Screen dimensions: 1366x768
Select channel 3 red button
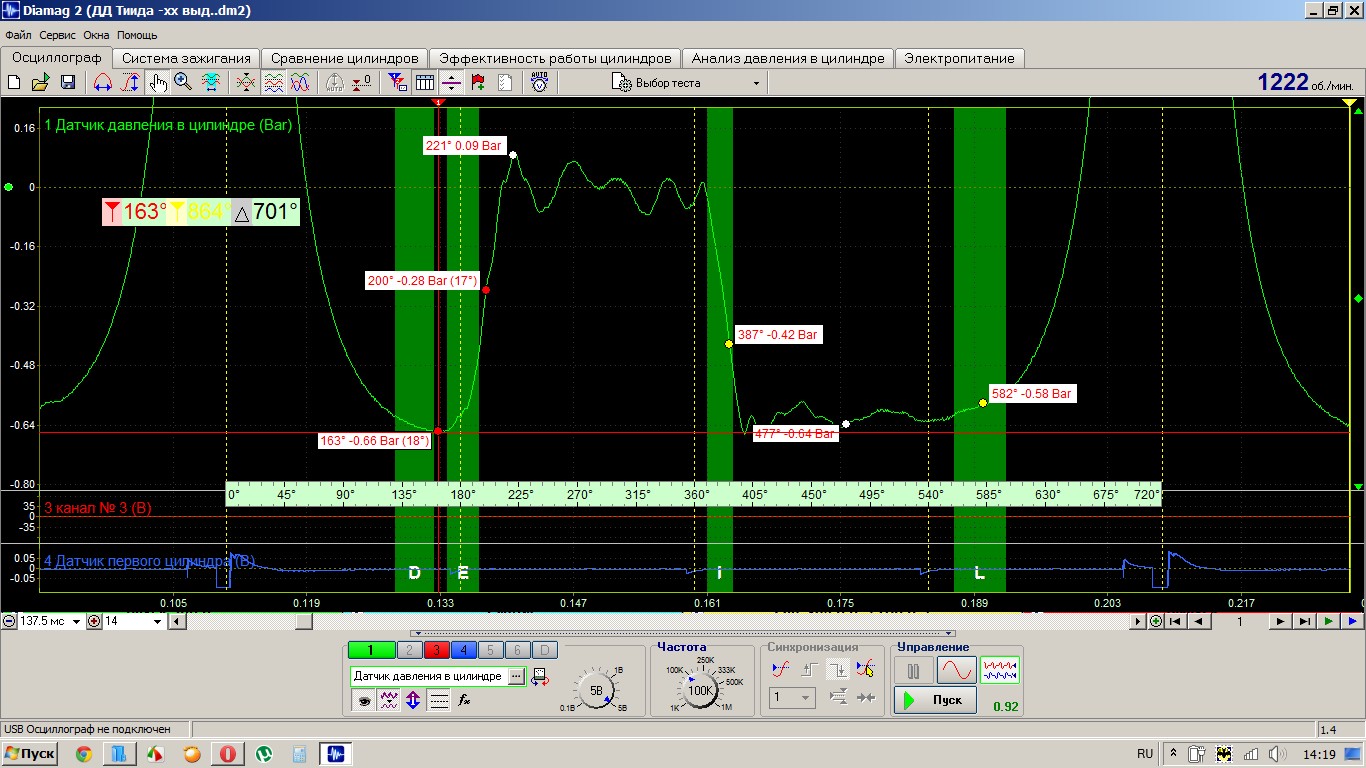click(x=436, y=651)
